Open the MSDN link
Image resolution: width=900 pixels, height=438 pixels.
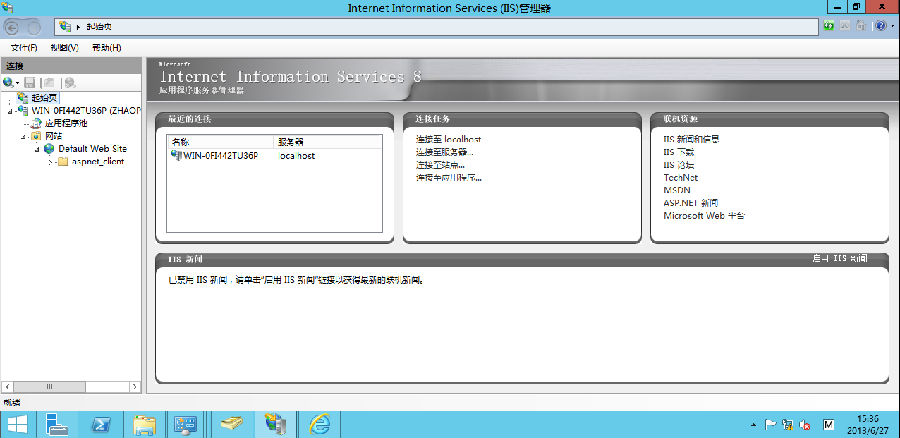[677, 190]
